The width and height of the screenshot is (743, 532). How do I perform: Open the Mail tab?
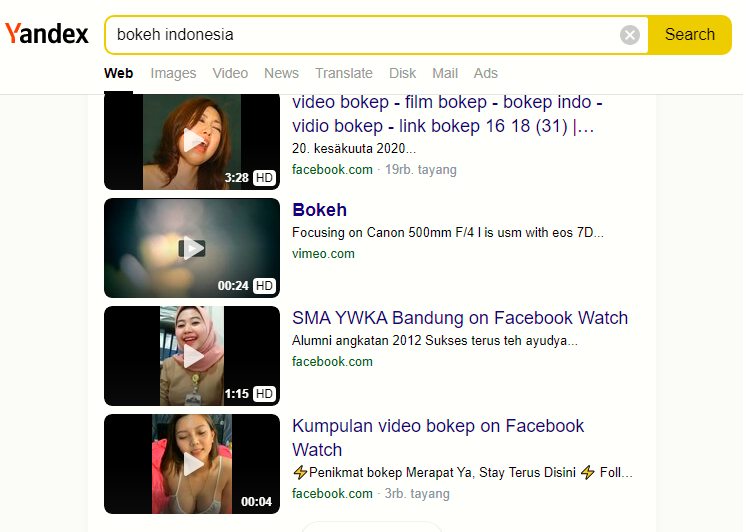[444, 73]
